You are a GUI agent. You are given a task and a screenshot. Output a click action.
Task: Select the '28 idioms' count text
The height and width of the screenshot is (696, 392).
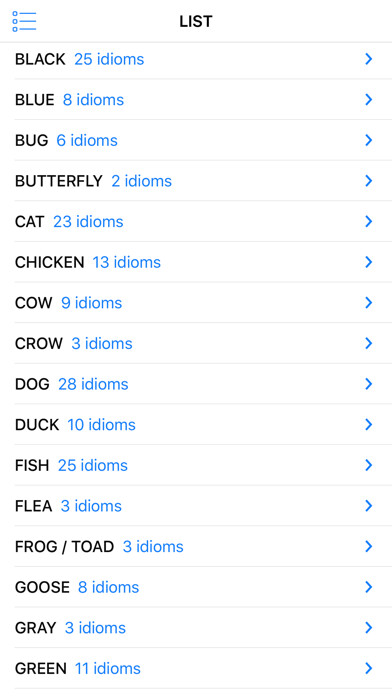(x=93, y=384)
